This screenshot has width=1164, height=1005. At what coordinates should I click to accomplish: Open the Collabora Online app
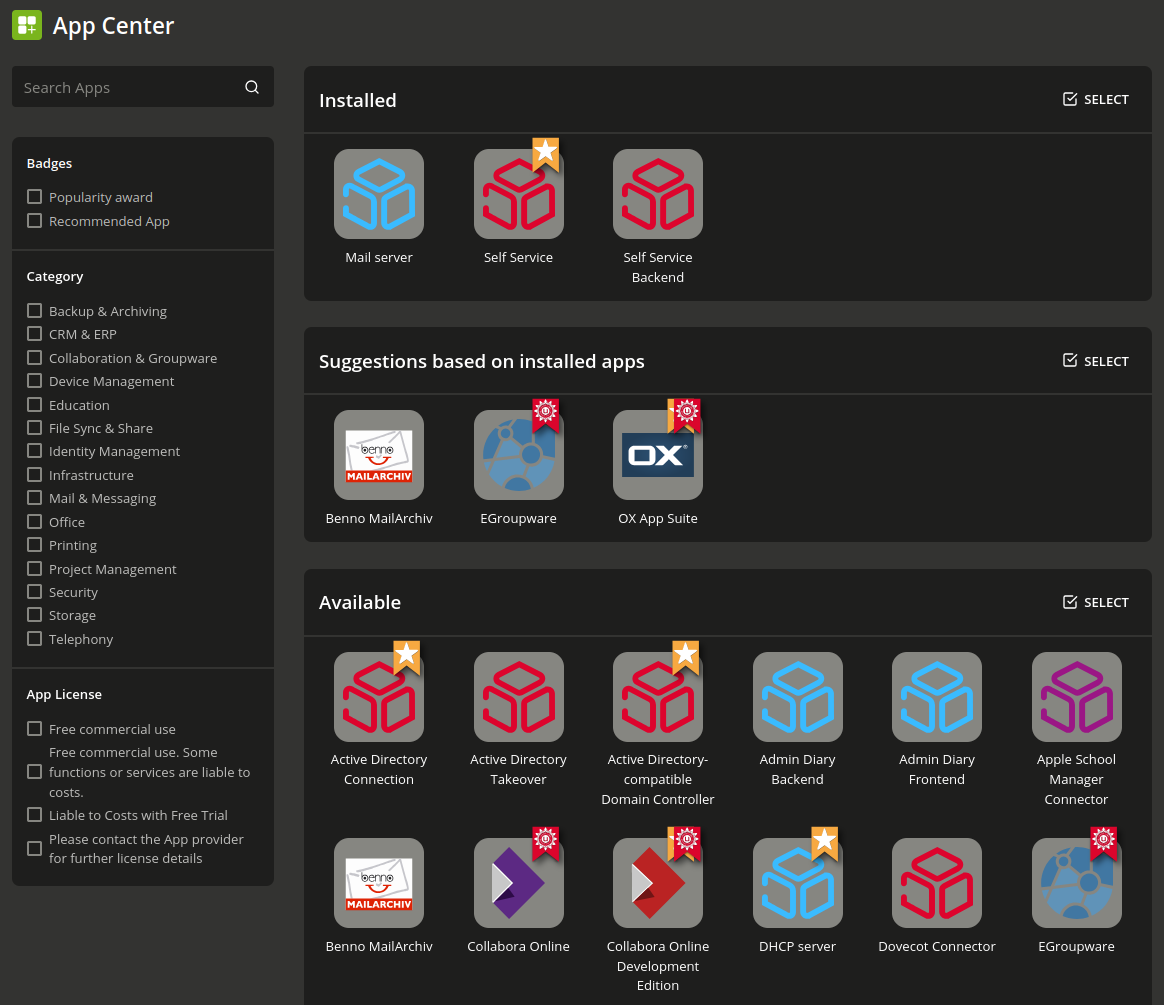click(x=518, y=881)
